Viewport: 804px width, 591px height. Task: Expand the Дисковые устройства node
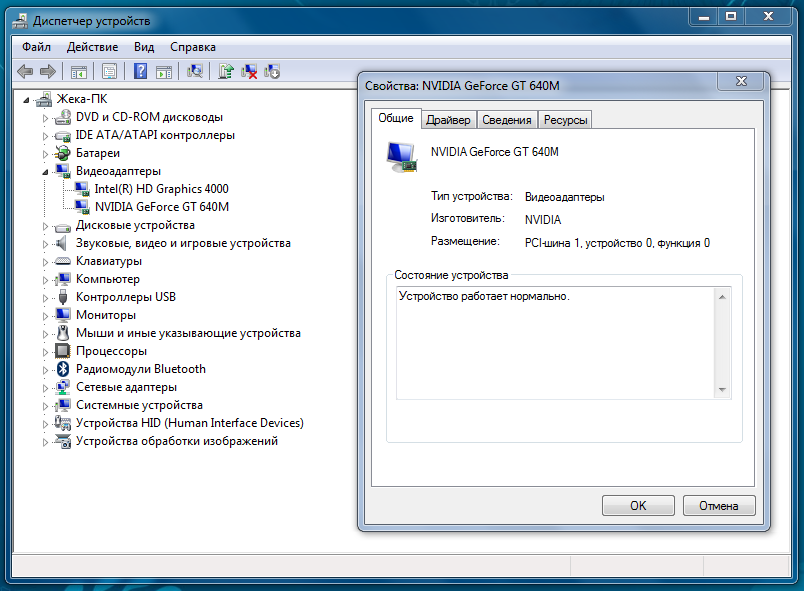(x=45, y=226)
